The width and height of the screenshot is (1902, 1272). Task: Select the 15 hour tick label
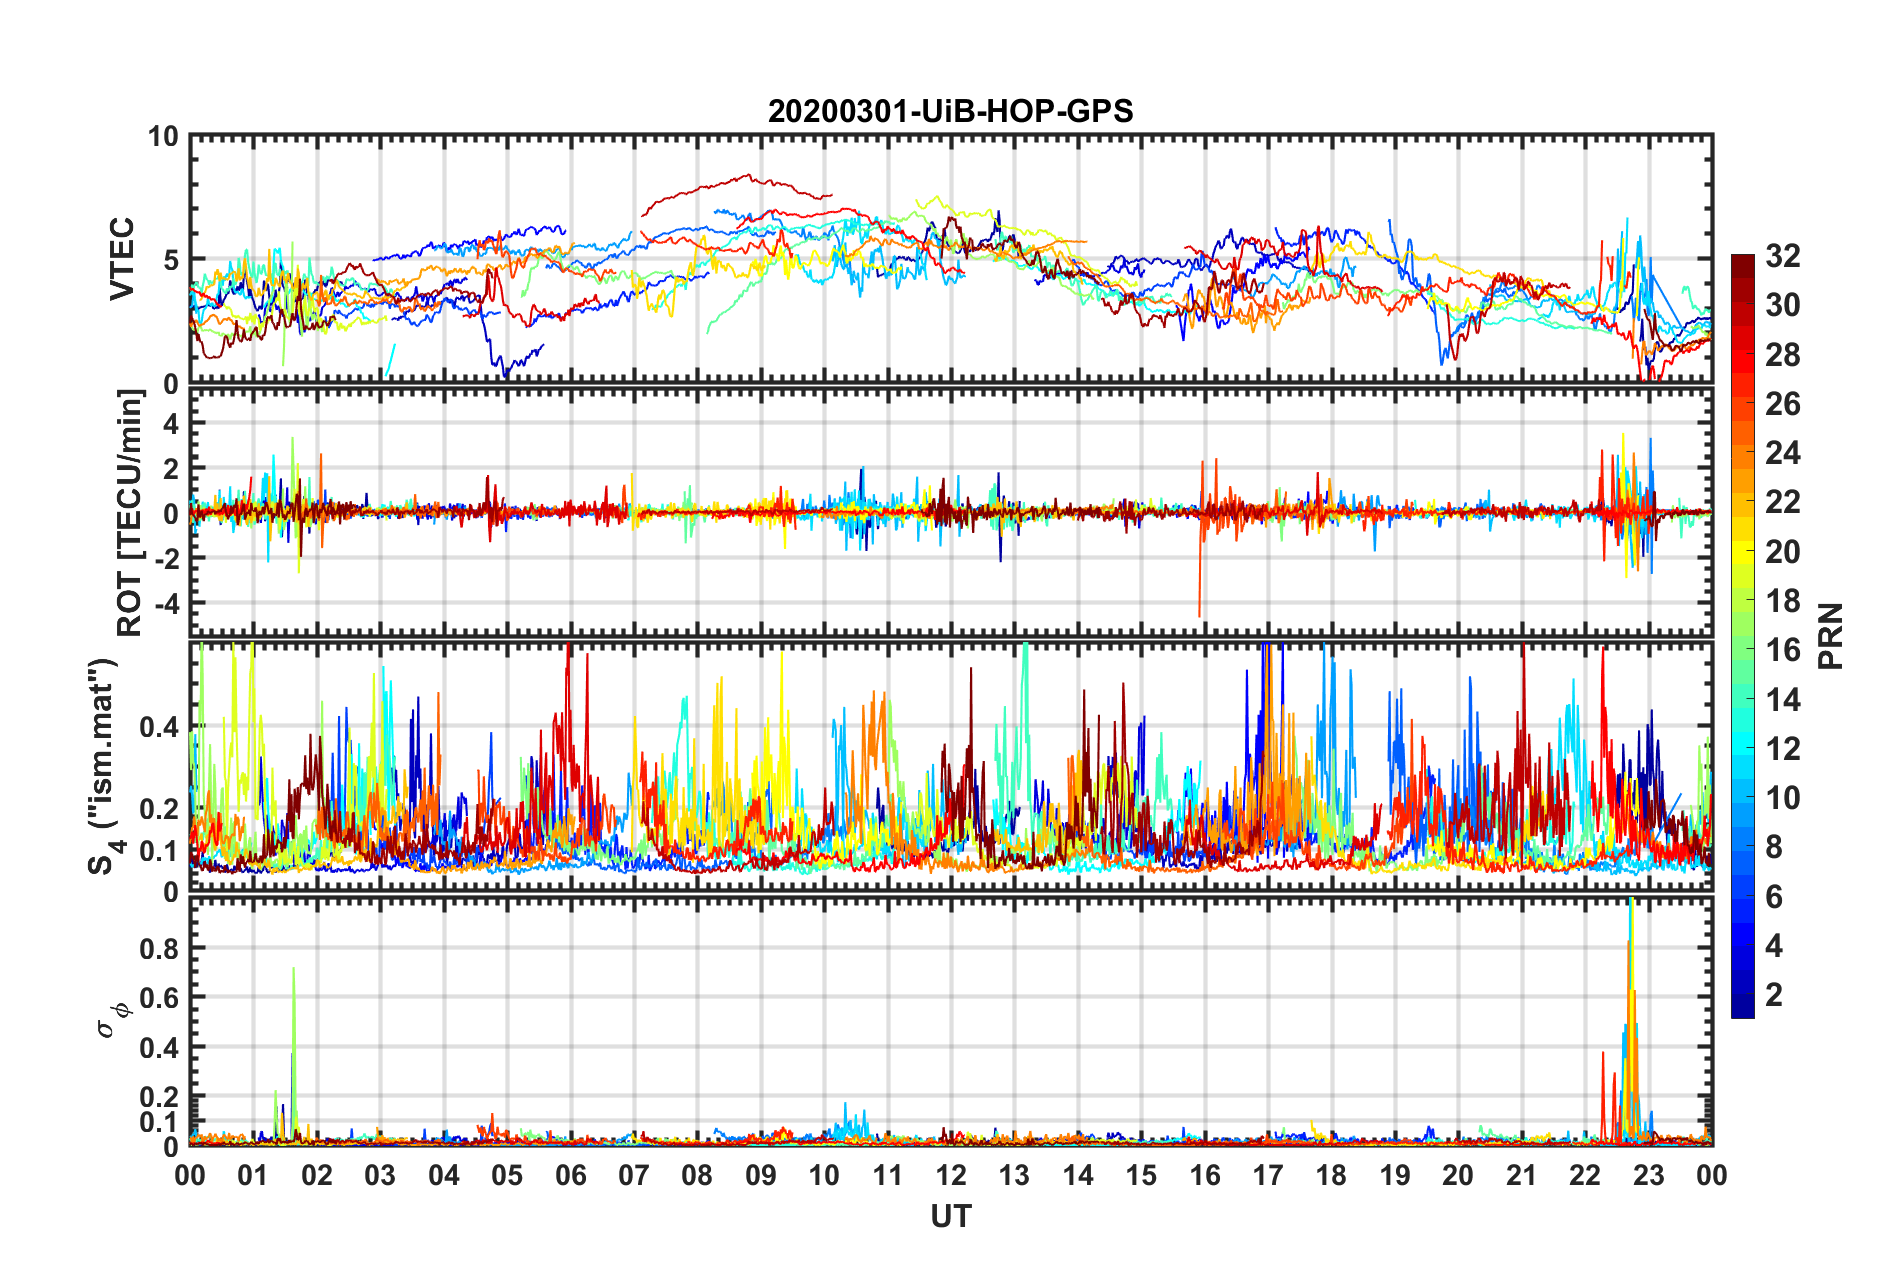click(1141, 1175)
